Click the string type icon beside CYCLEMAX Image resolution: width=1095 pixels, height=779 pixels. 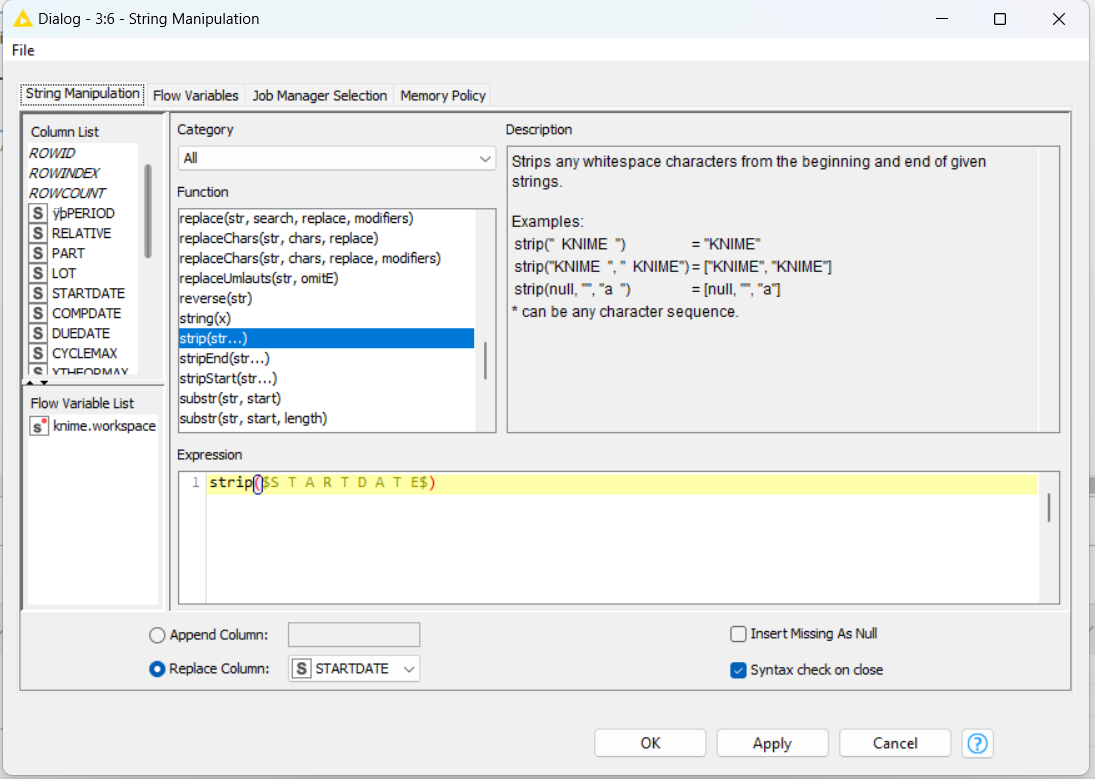[38, 353]
